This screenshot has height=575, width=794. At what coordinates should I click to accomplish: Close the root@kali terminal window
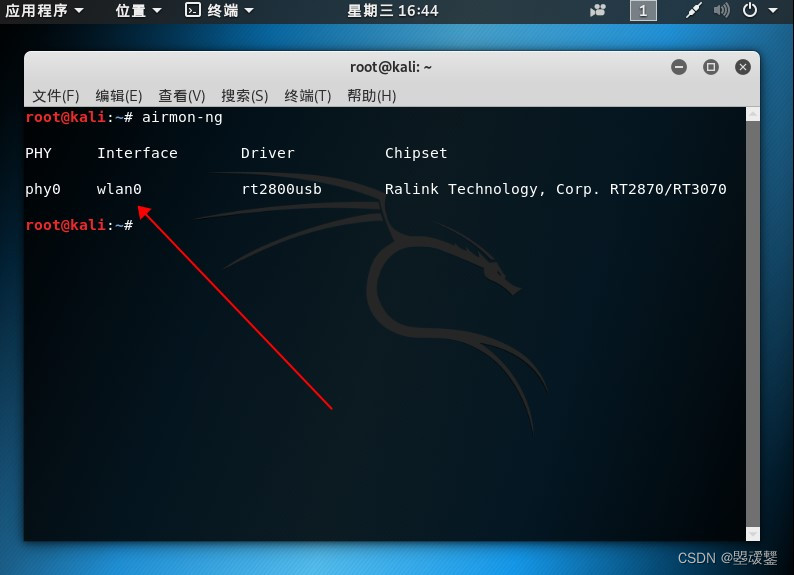(743, 67)
